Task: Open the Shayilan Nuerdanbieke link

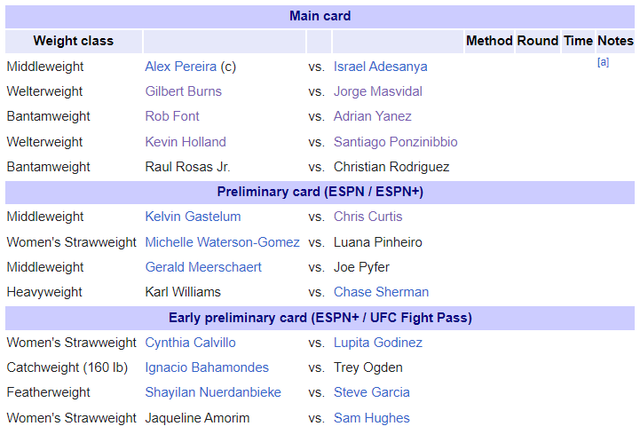Action: pos(213,392)
